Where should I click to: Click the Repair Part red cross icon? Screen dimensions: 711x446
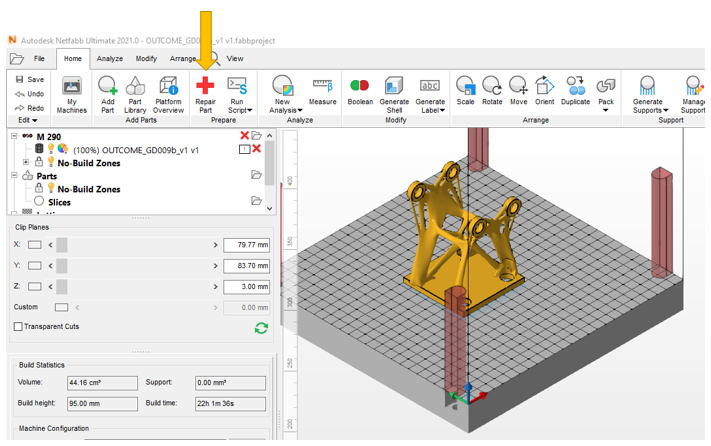pos(205,86)
